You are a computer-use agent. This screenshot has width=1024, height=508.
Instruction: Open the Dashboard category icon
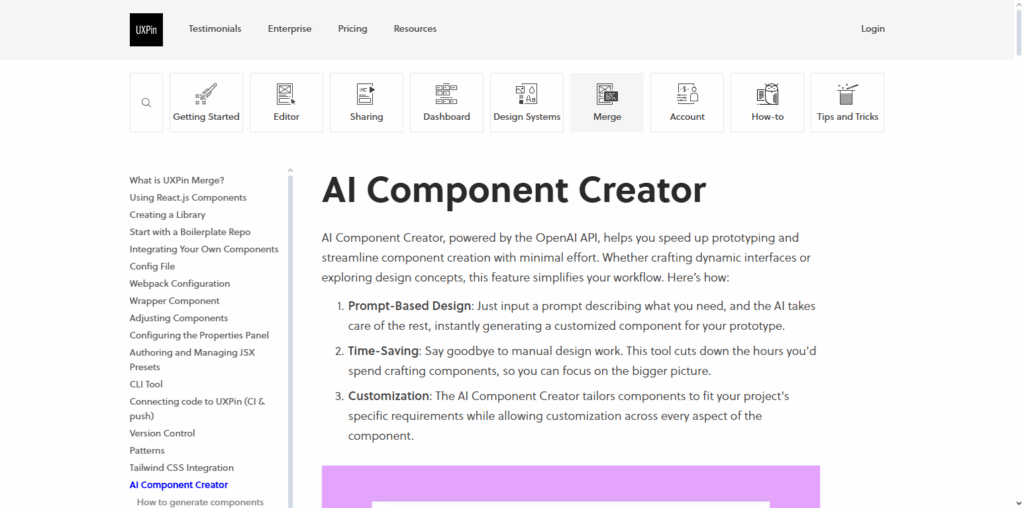pyautogui.click(x=447, y=95)
